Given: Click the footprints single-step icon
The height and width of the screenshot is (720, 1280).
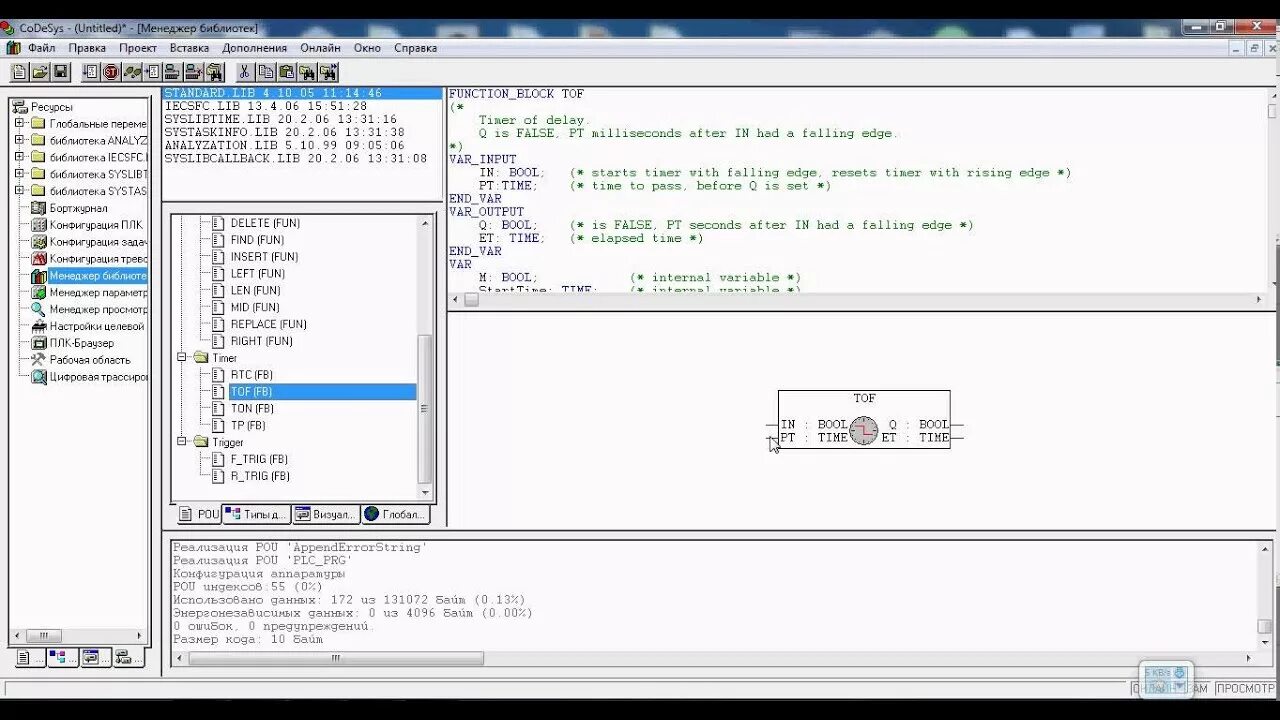Looking at the screenshot, I should (x=132, y=72).
